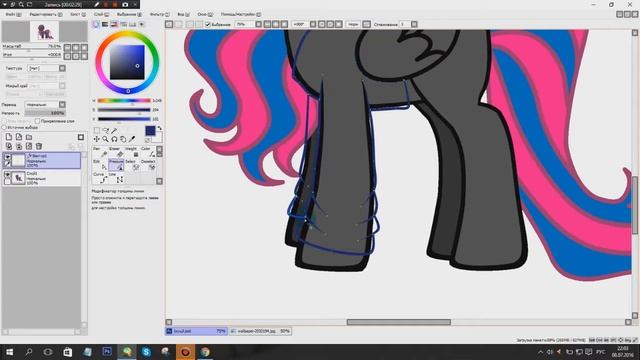Open the rotation angle dropdown arrow

(313, 24)
